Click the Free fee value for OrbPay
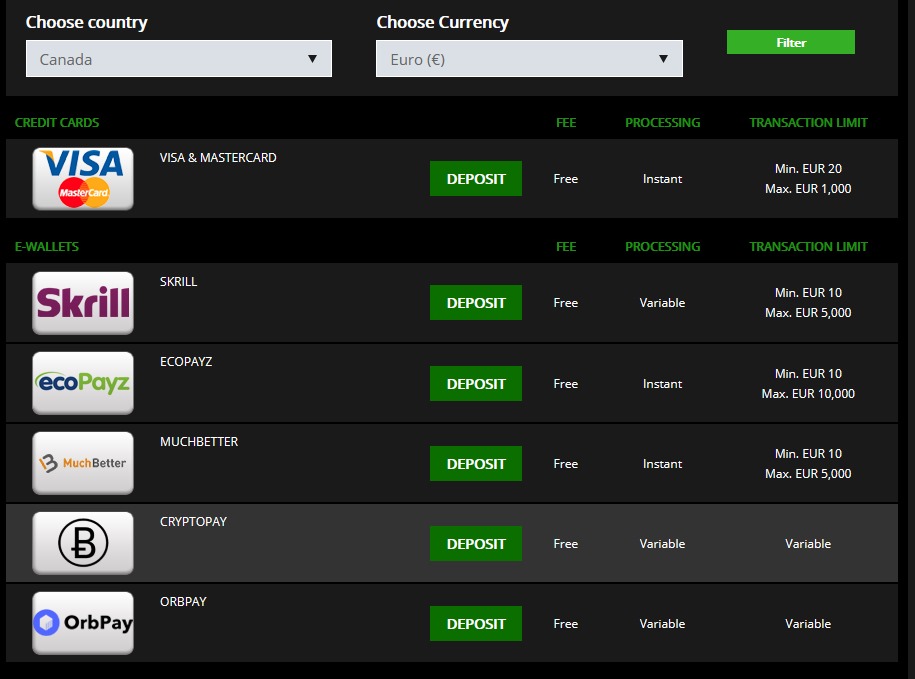The image size is (915, 679). (x=565, y=624)
